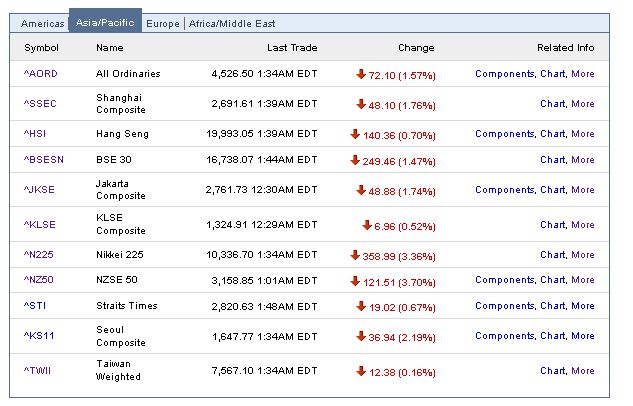Click the red down arrow for Nikkei 225
633x406 pixels.
(355, 255)
